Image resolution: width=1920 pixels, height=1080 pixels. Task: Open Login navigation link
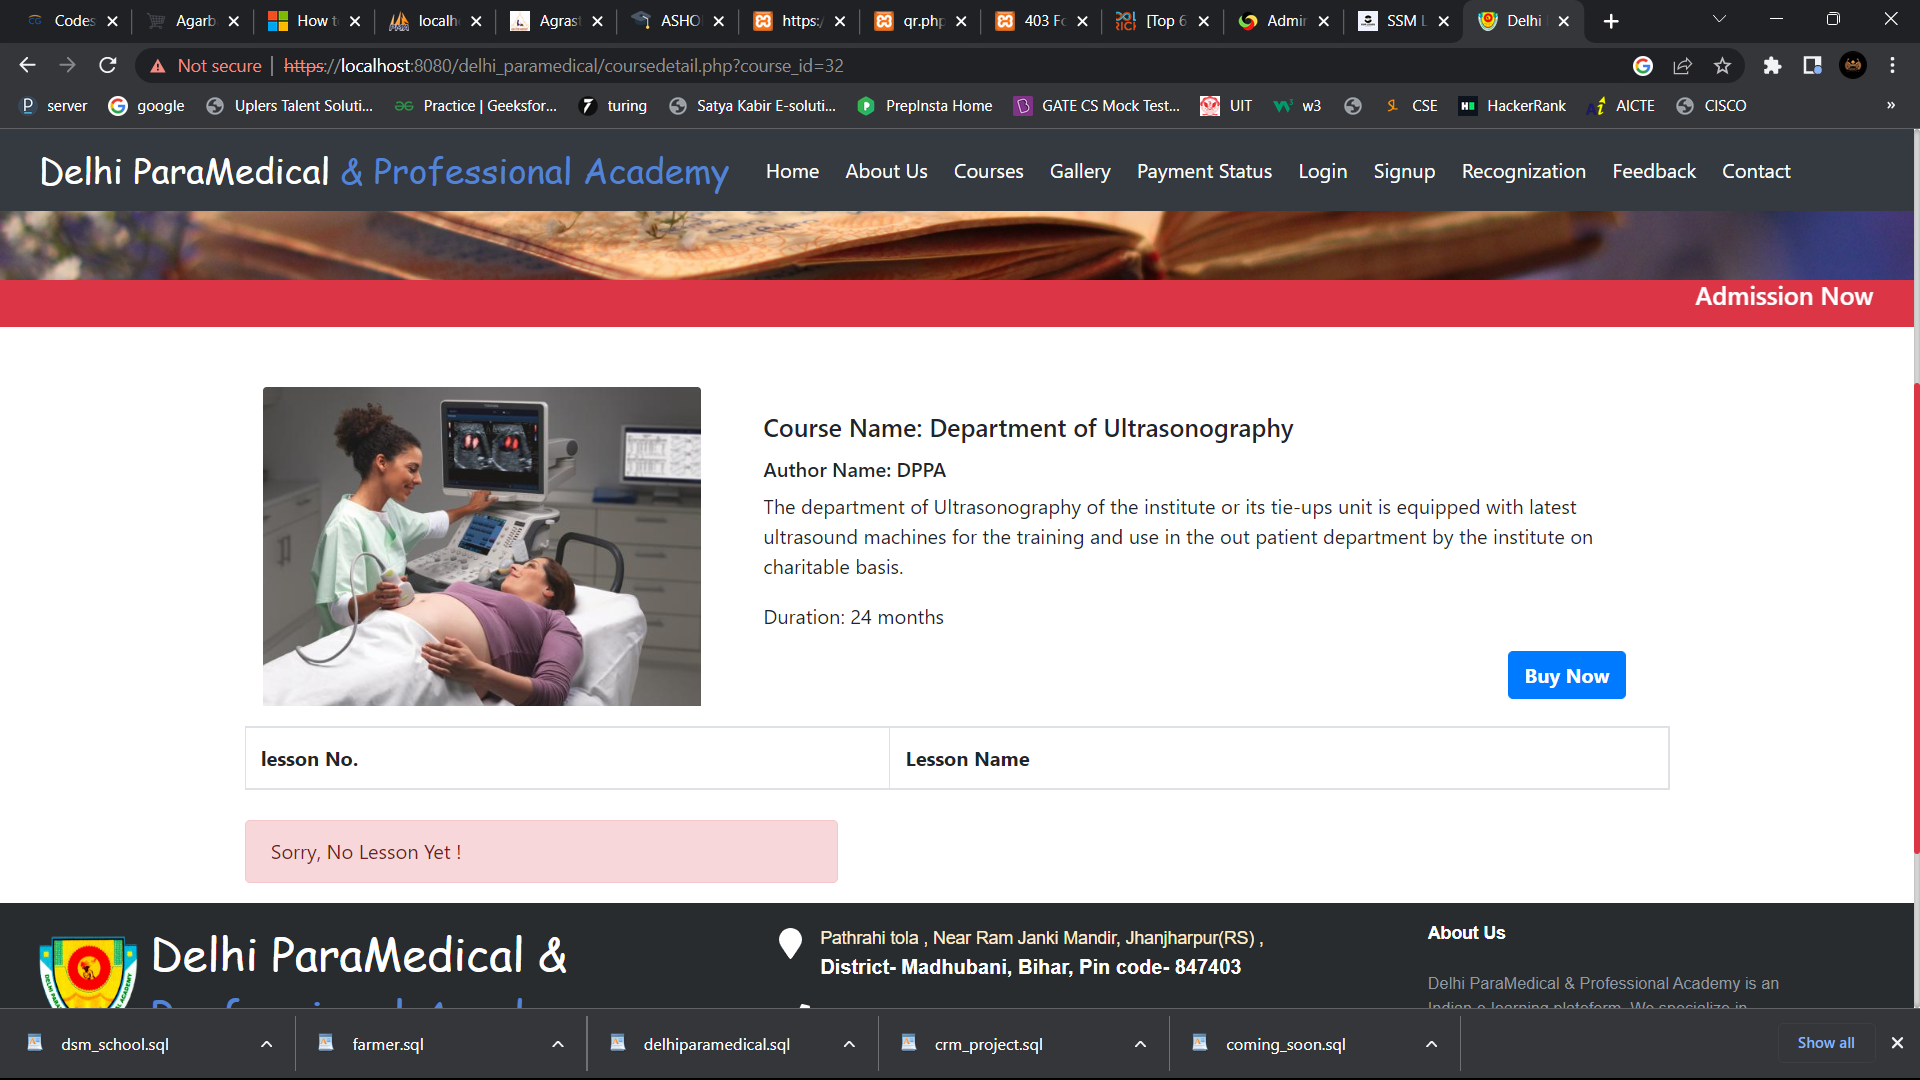1322,171
